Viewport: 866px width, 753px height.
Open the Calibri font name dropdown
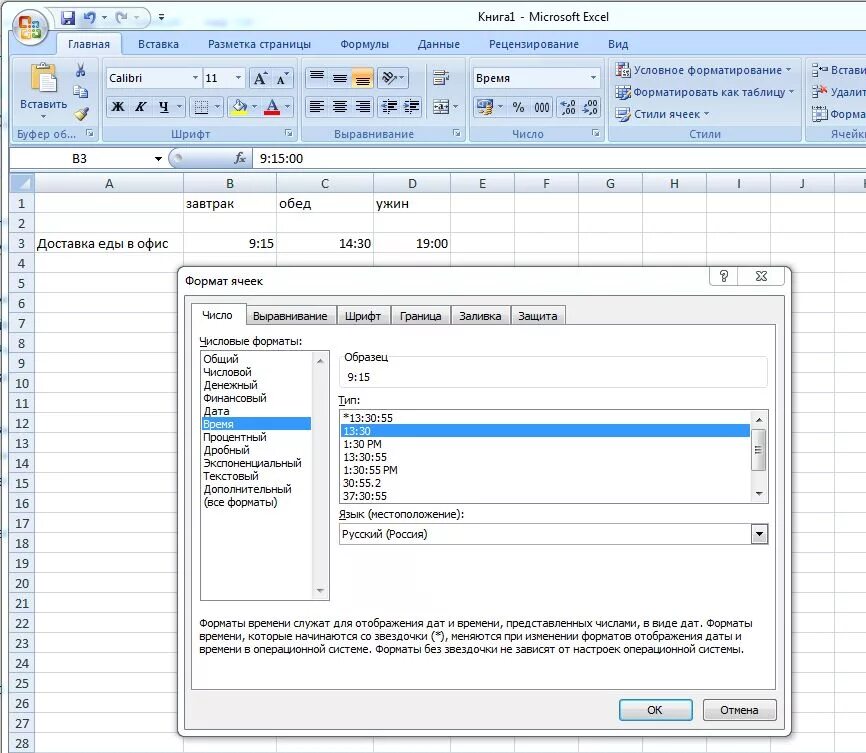click(195, 78)
